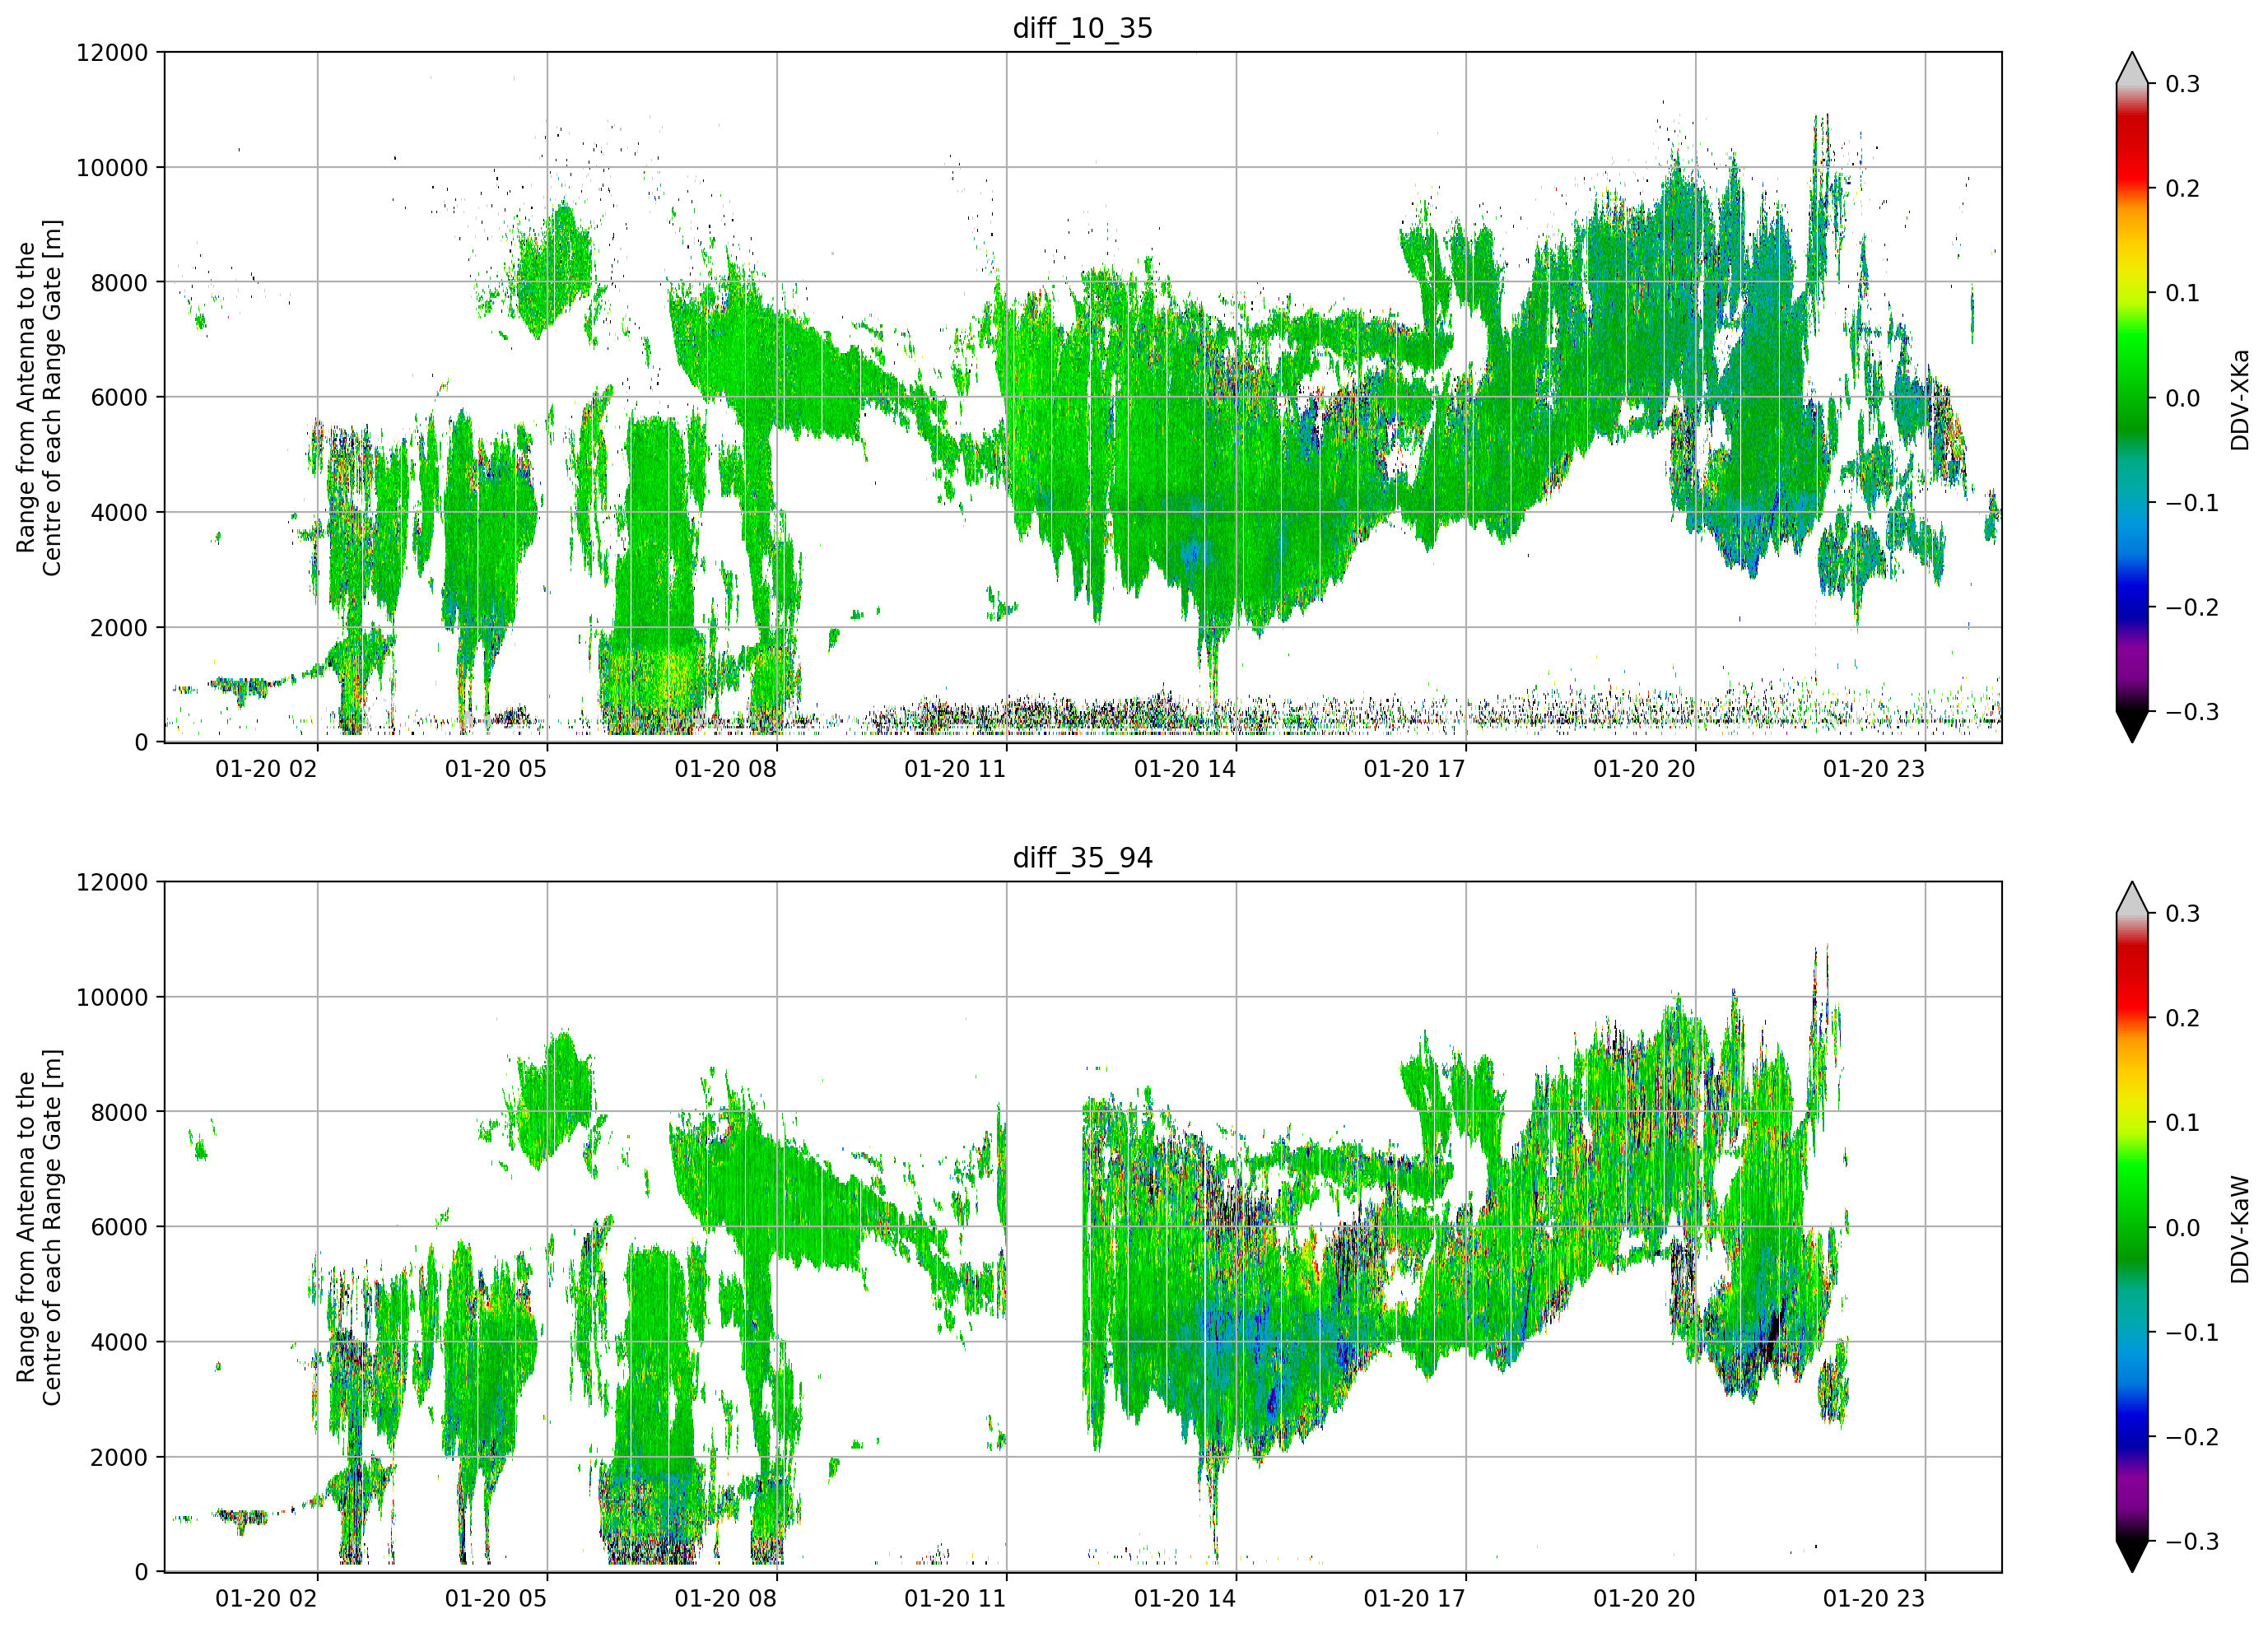Click the −0.3 tick on DDV-KaW colorbar
Screen dimensions: 2268x1628
tap(2193, 1542)
